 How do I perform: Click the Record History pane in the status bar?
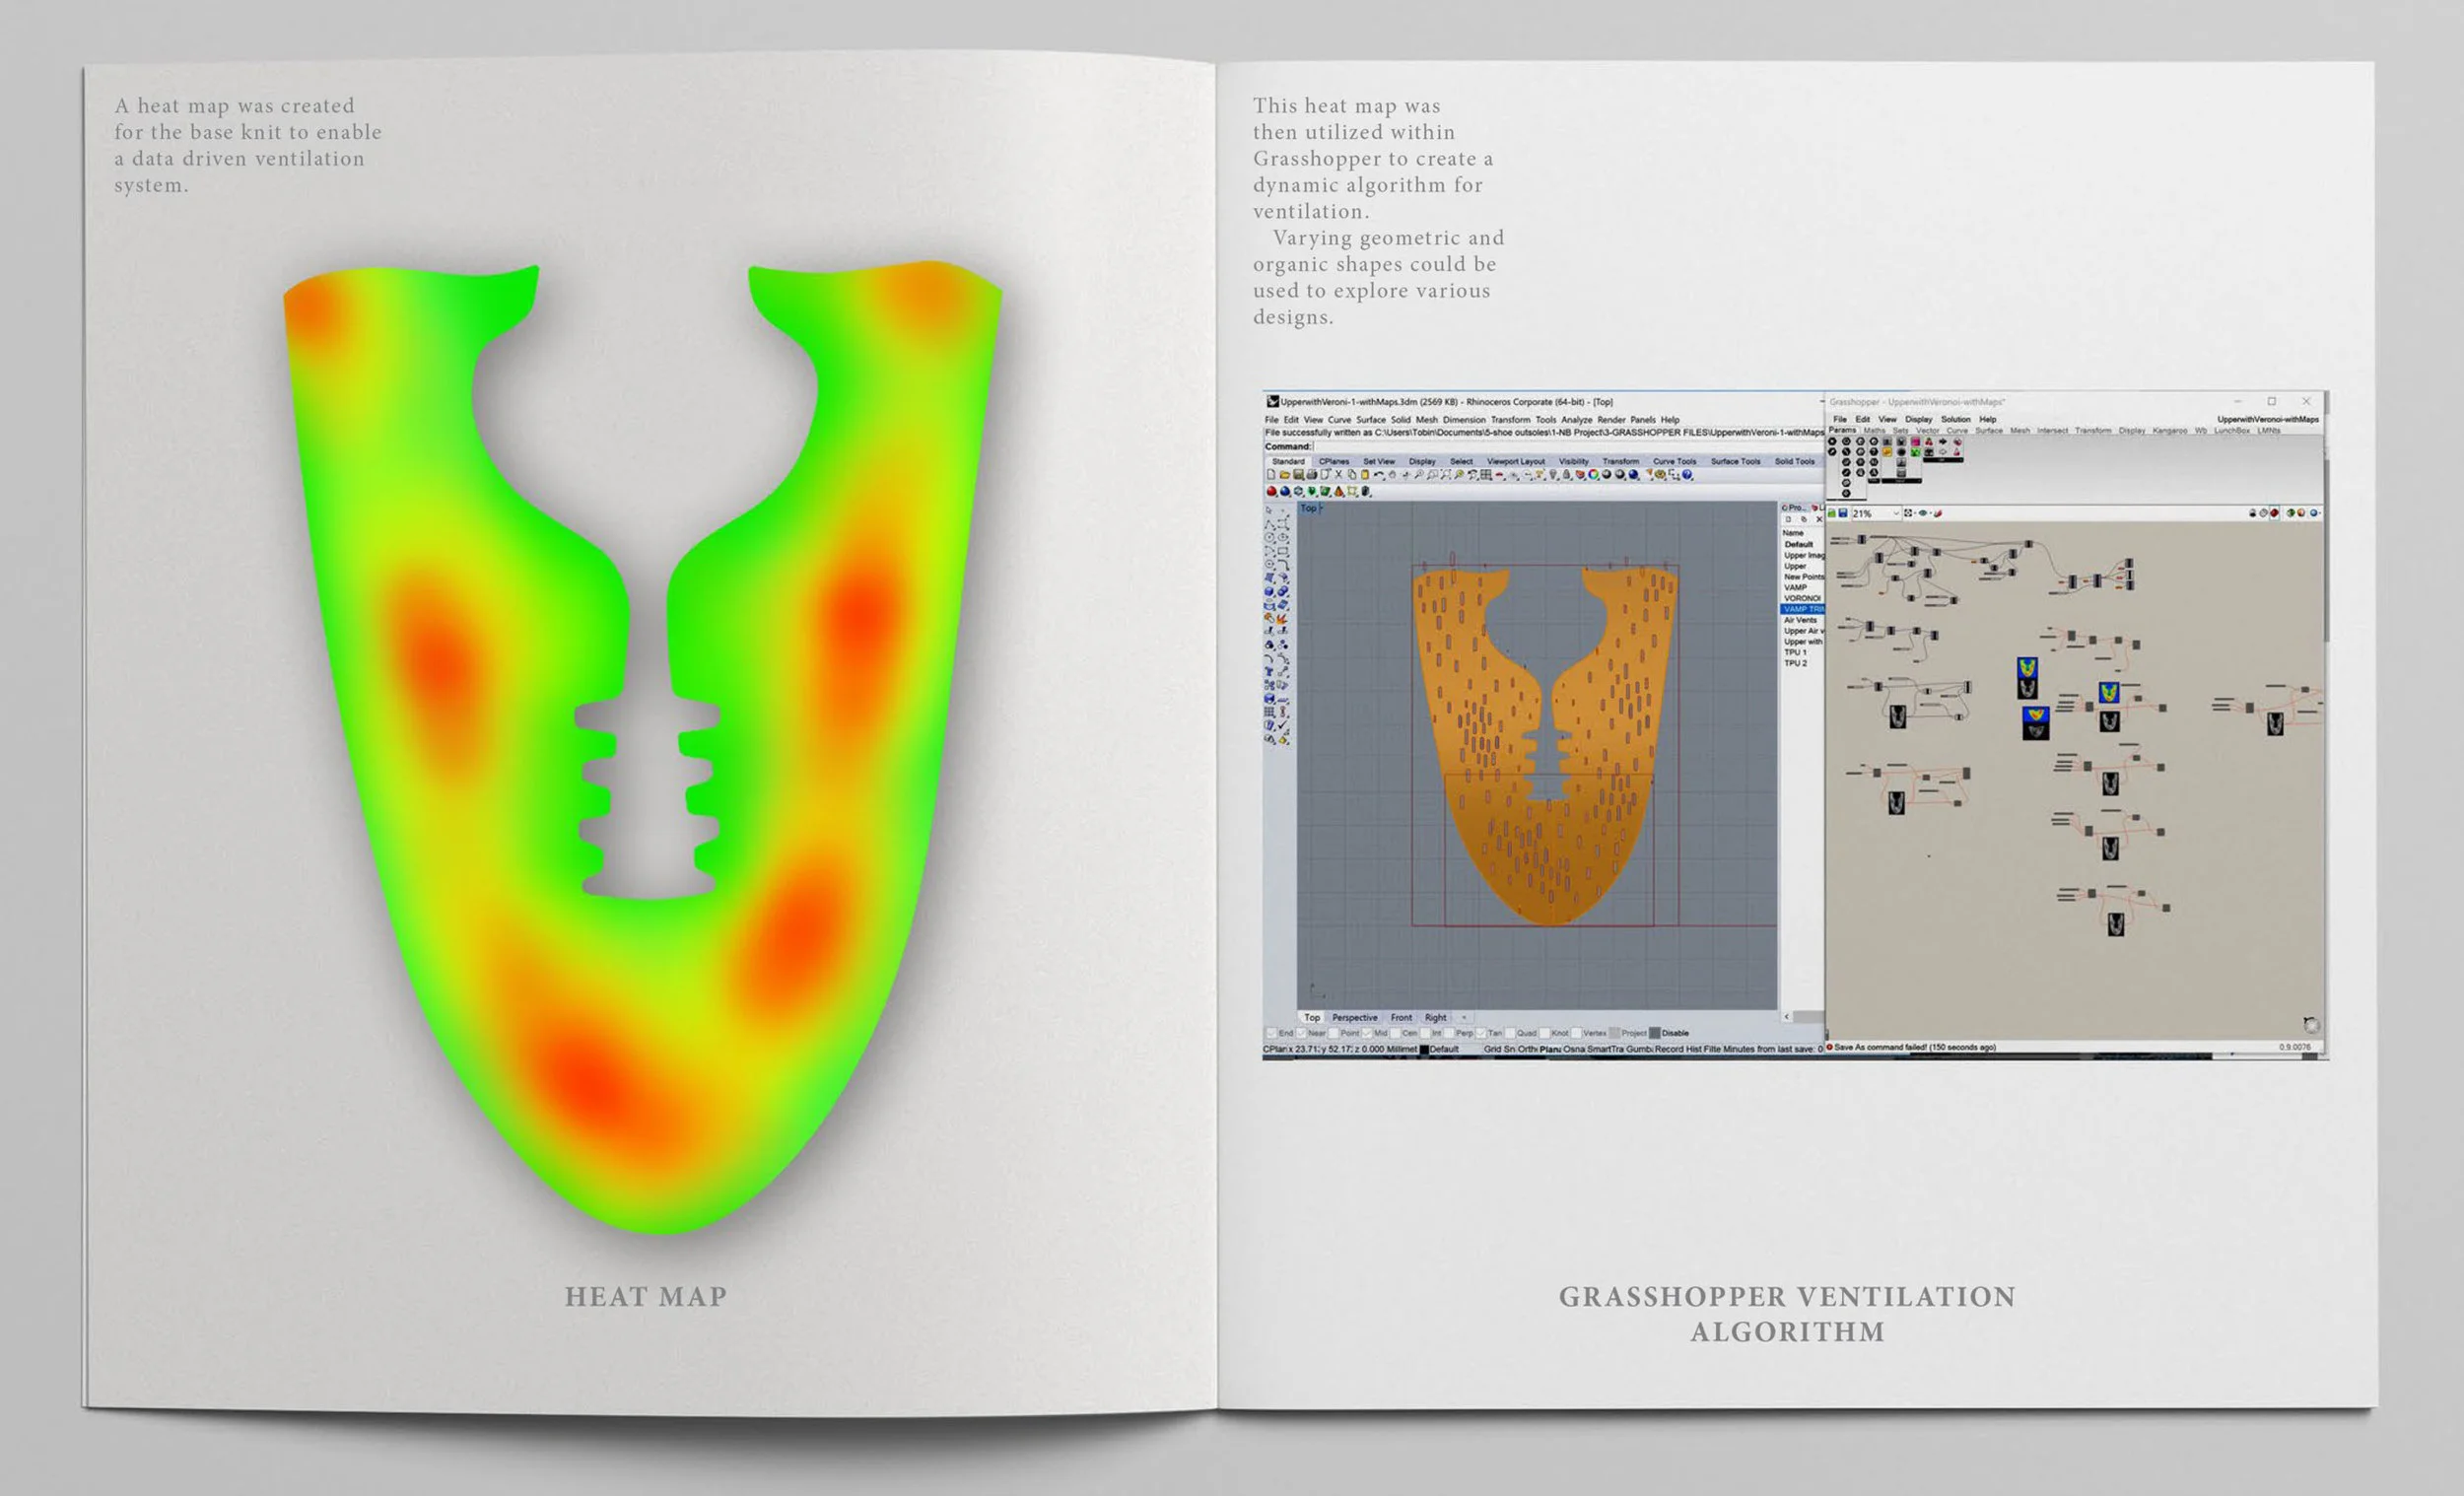pyautogui.click(x=1677, y=1050)
